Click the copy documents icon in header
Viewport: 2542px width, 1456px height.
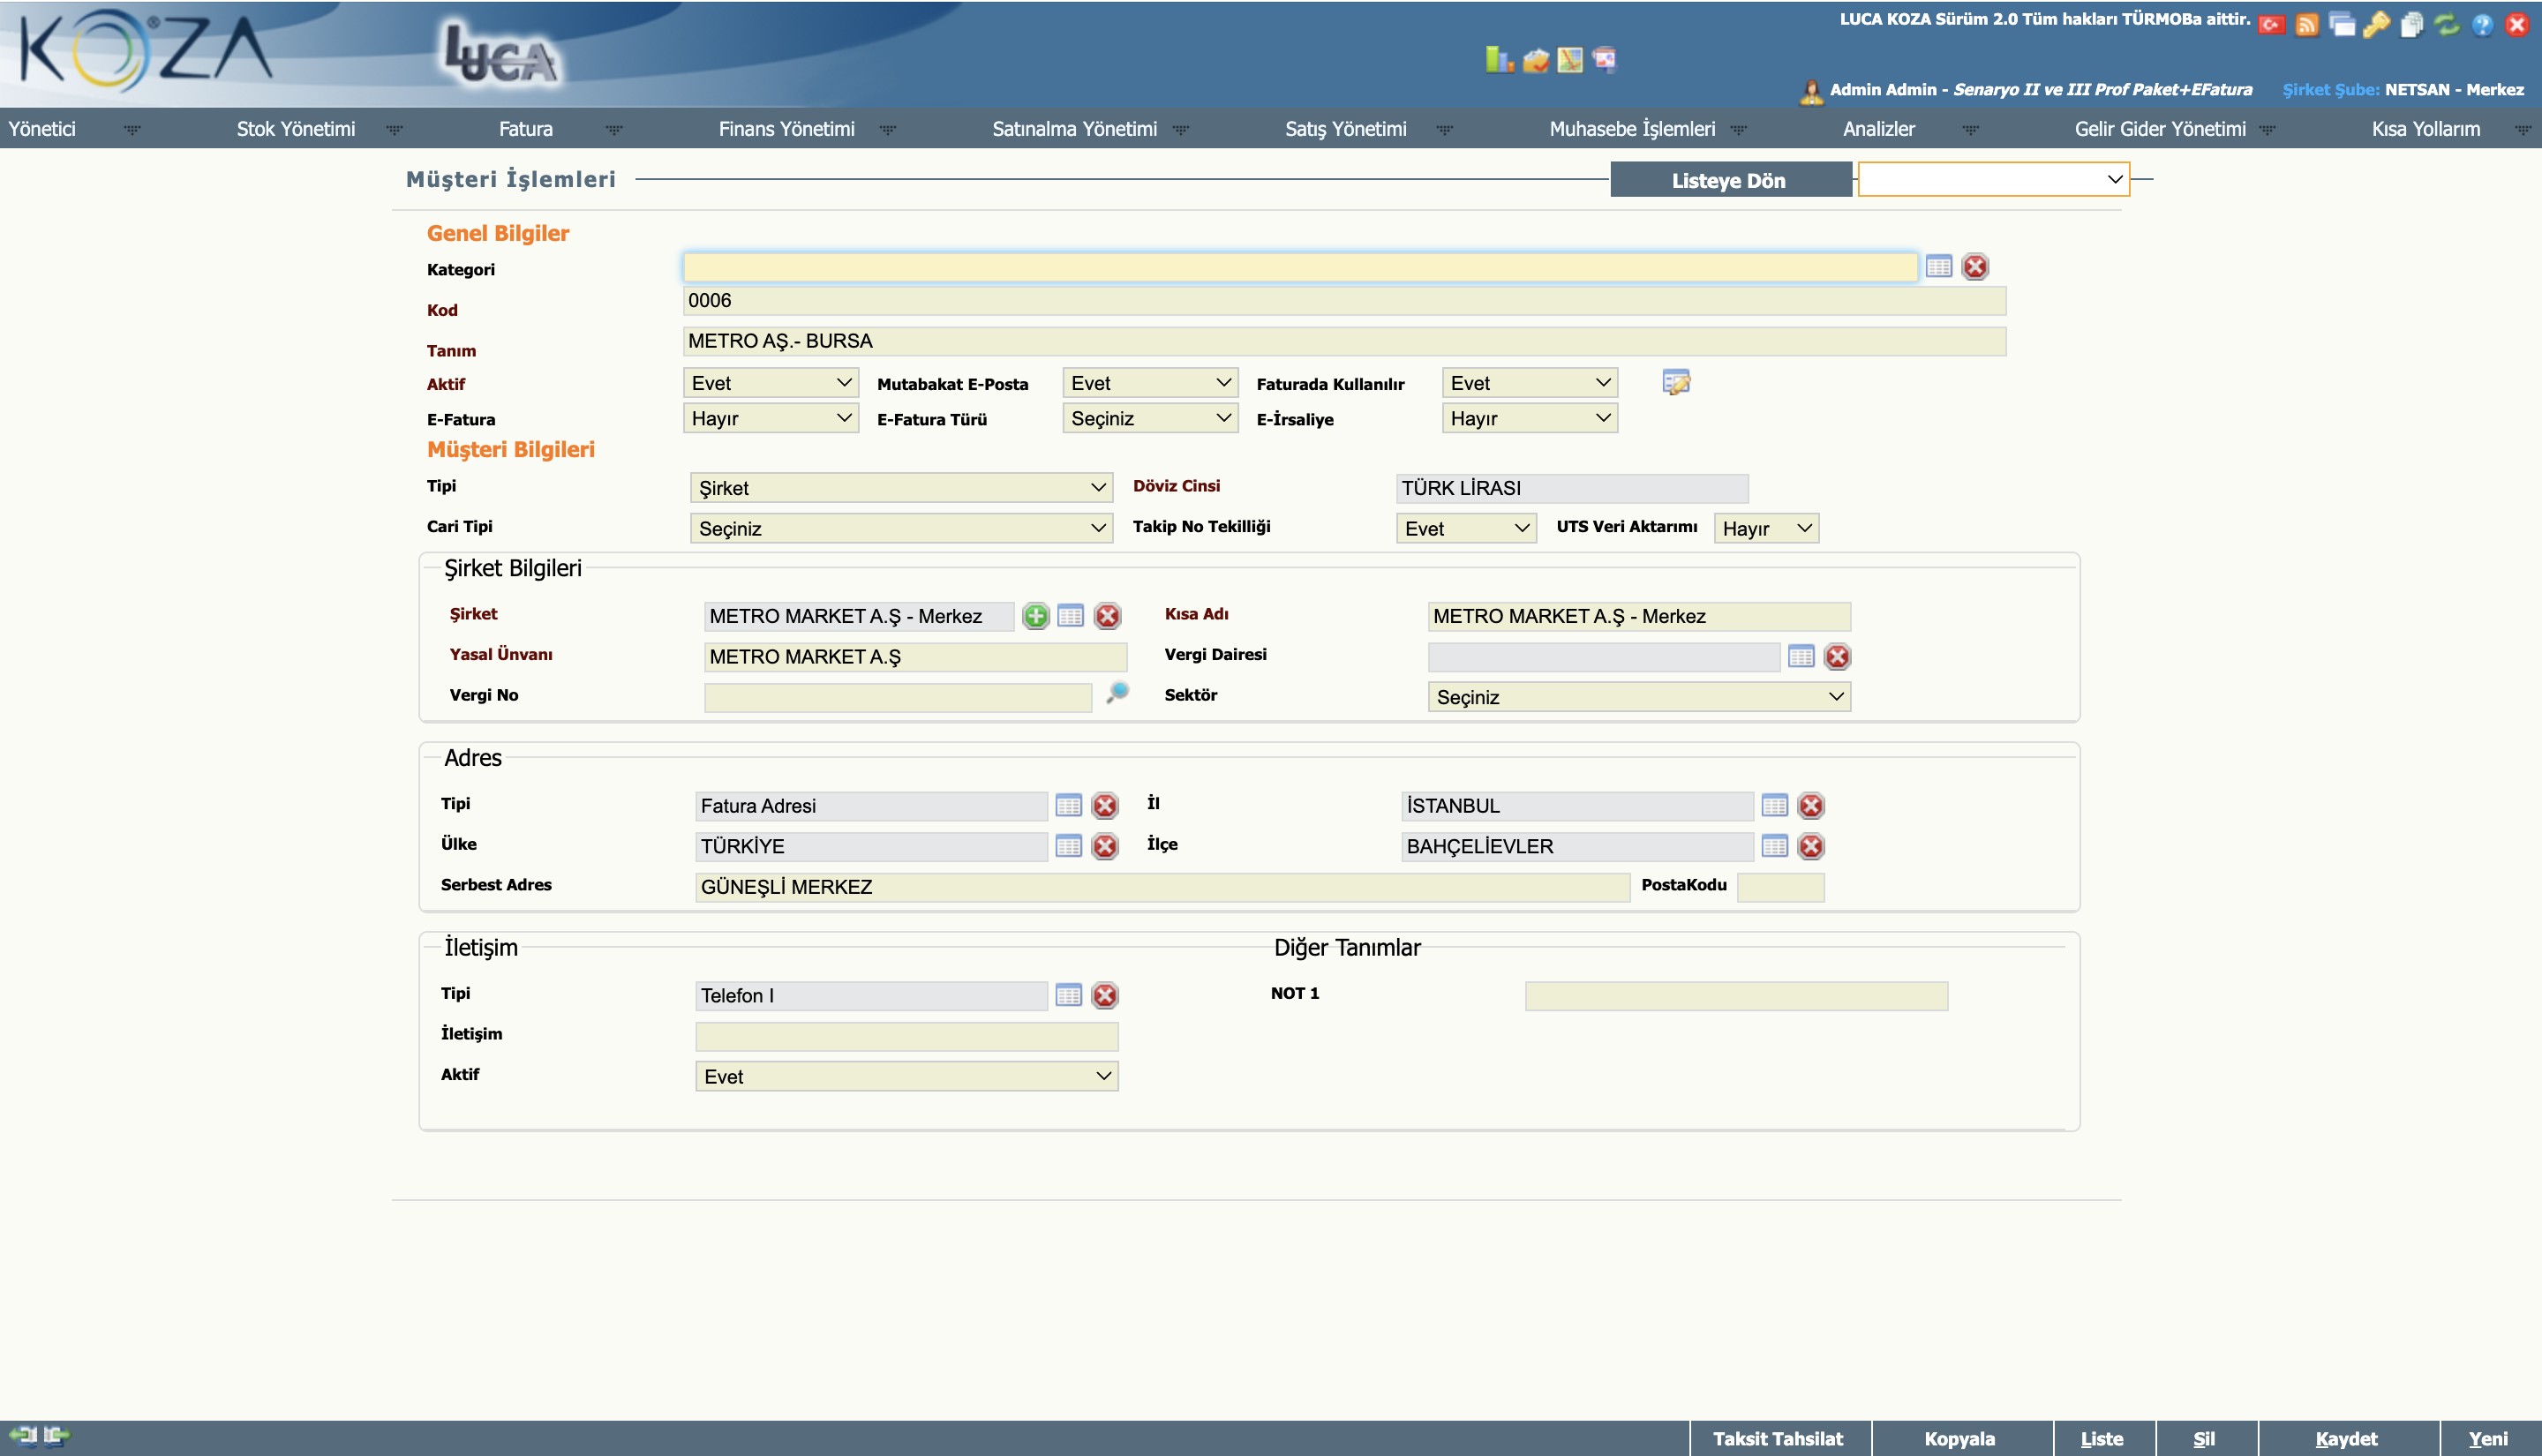click(2412, 25)
